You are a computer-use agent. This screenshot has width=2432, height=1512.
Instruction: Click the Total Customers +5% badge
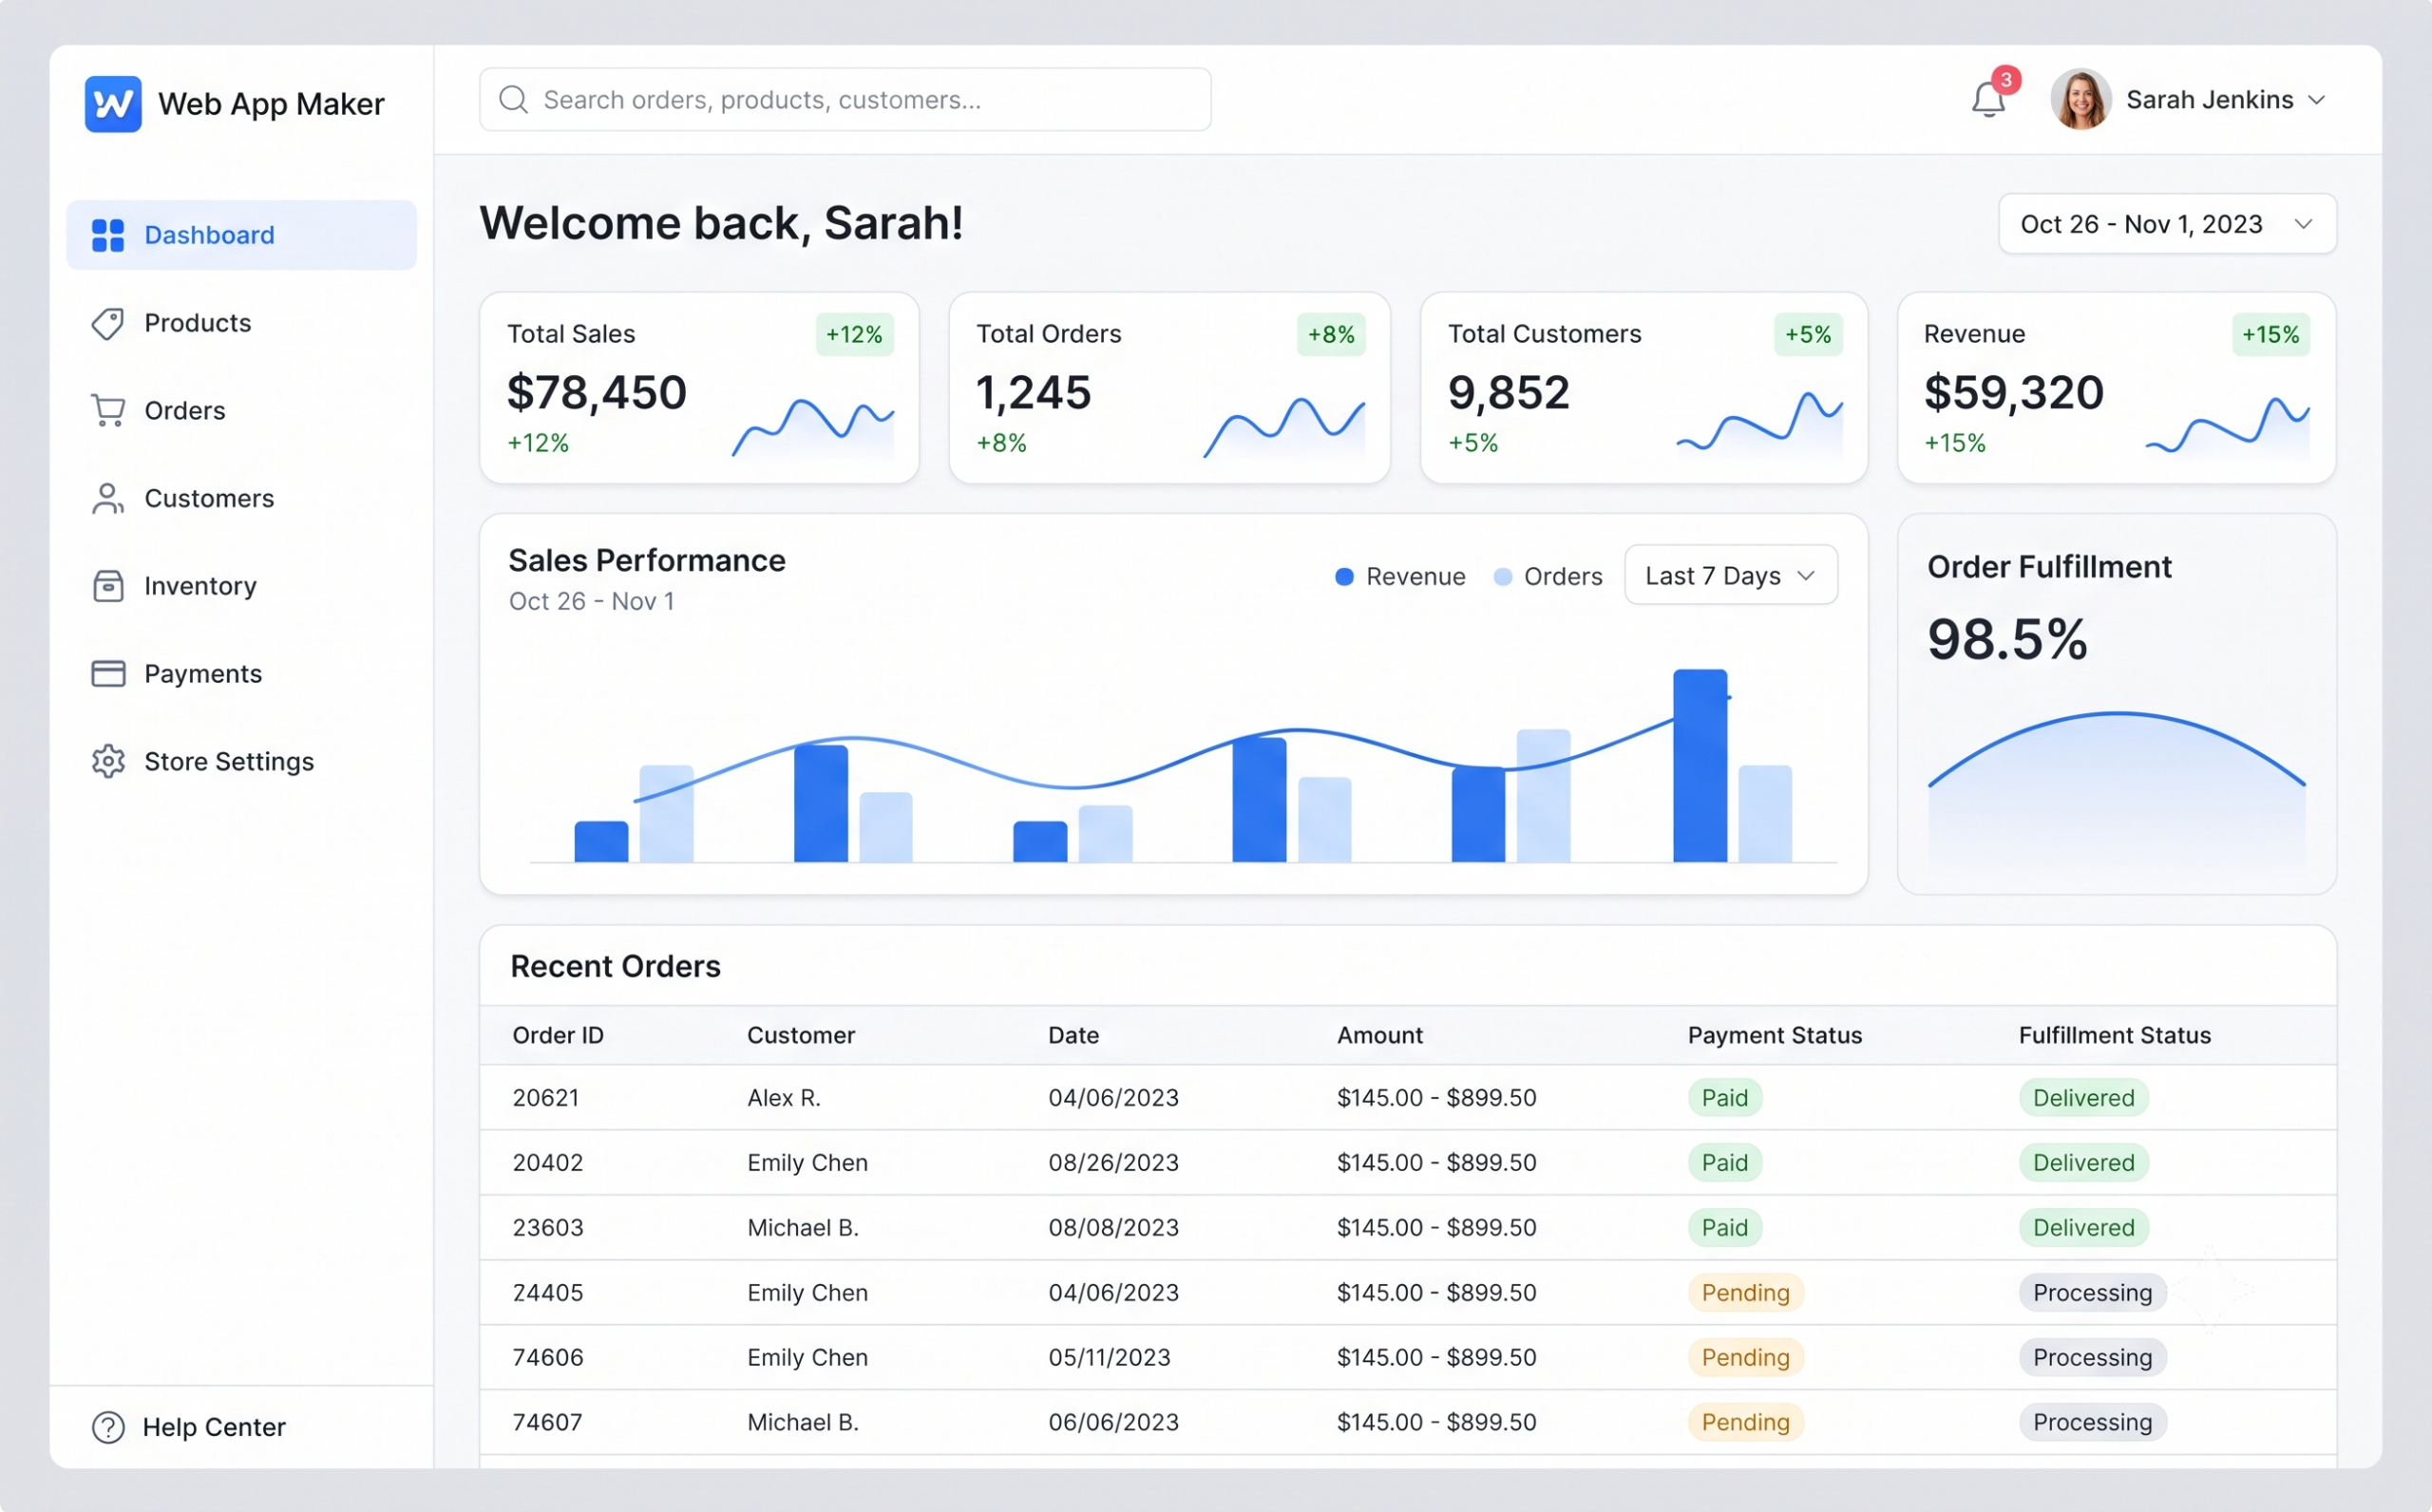coord(1808,335)
